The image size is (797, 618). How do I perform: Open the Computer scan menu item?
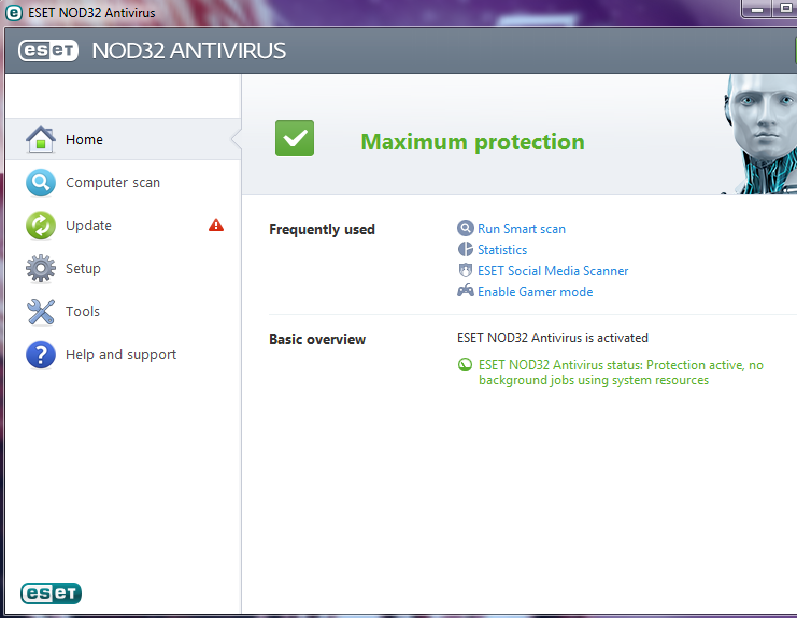[112, 183]
